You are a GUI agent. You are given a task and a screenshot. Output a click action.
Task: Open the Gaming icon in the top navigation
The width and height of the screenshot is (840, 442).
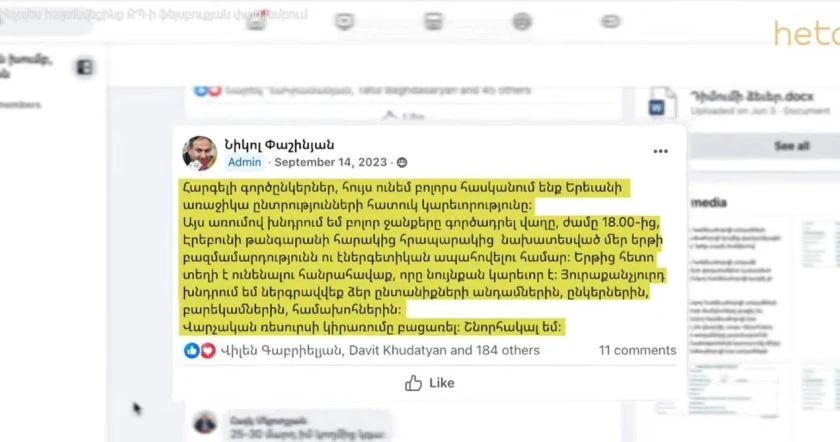pos(610,21)
